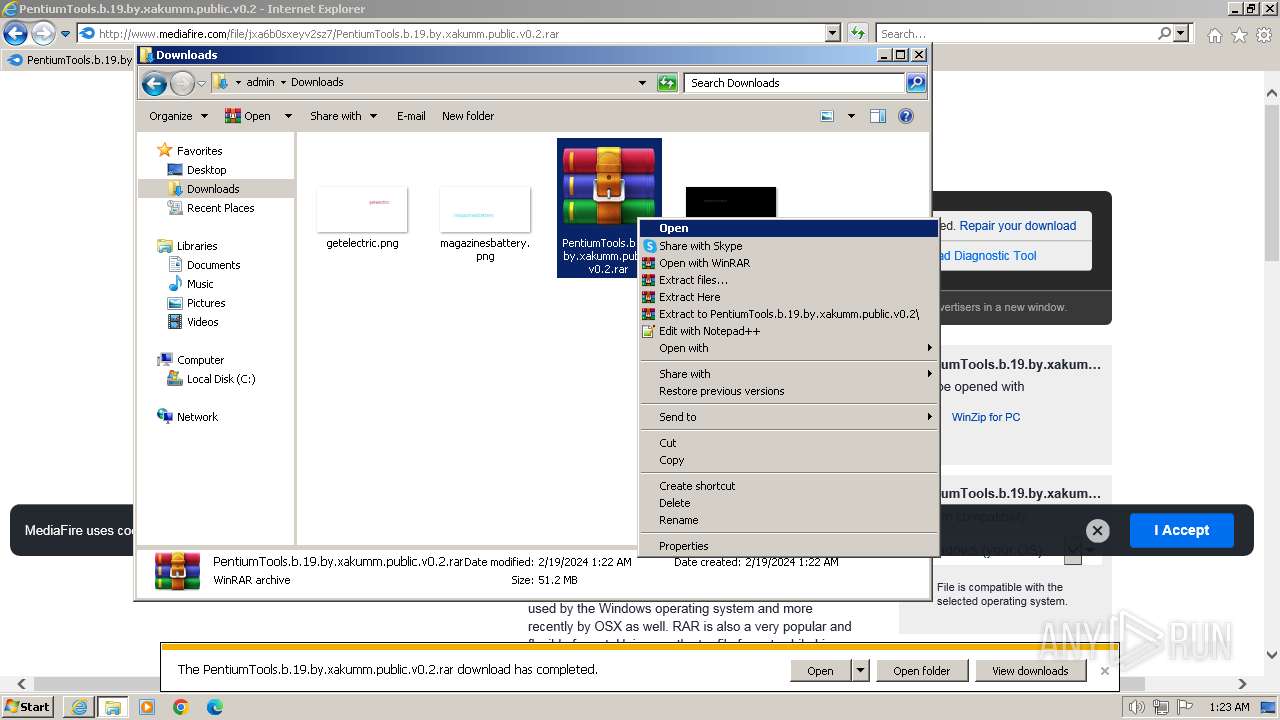The width and height of the screenshot is (1280, 720).
Task: Open Internet Explorer favorites star icon
Action: point(1239,35)
